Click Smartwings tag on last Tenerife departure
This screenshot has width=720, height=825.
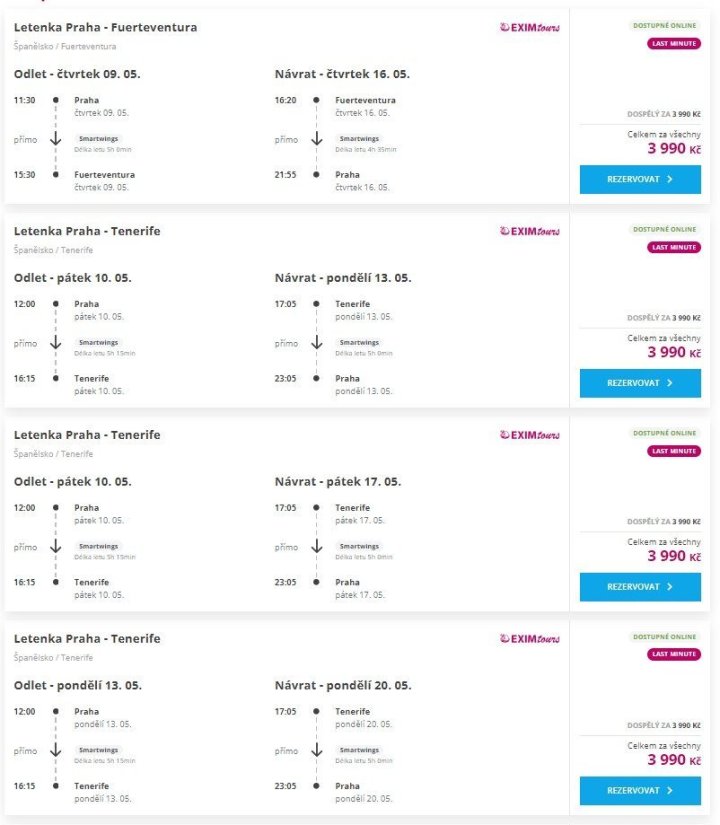97,750
